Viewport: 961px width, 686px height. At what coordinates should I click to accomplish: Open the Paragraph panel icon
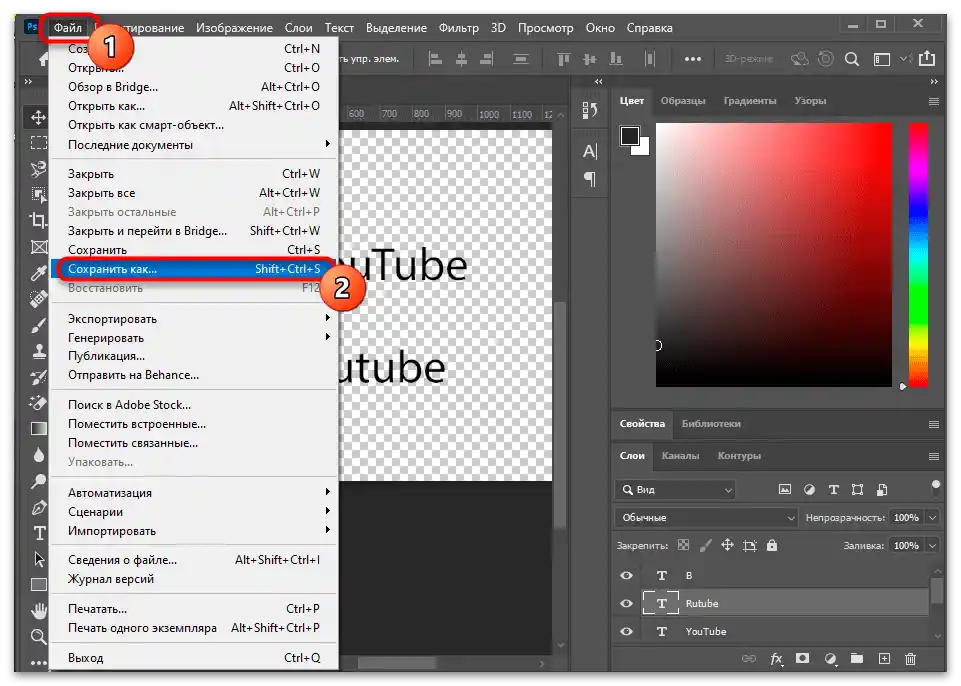(590, 179)
